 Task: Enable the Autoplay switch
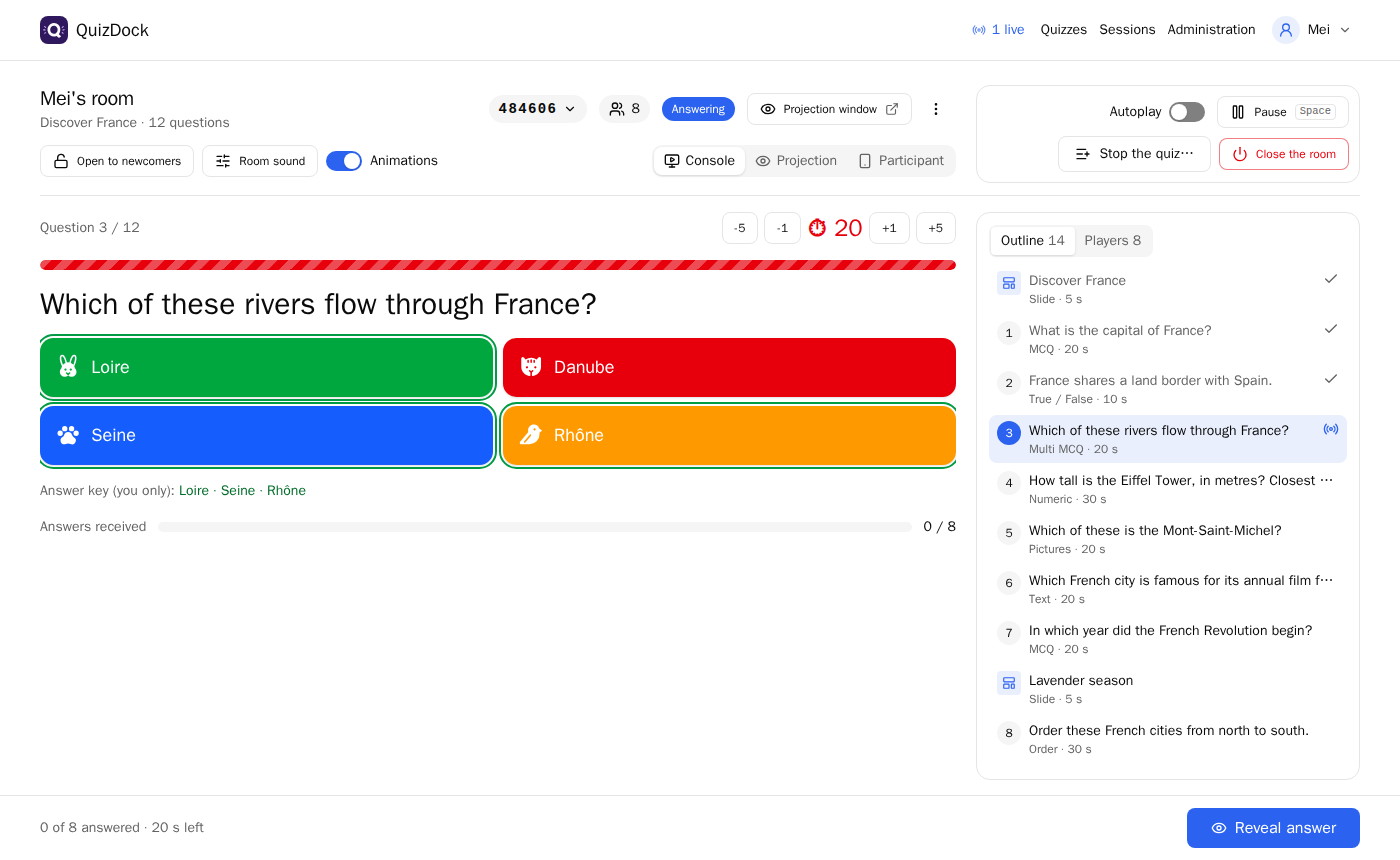[x=1187, y=112]
